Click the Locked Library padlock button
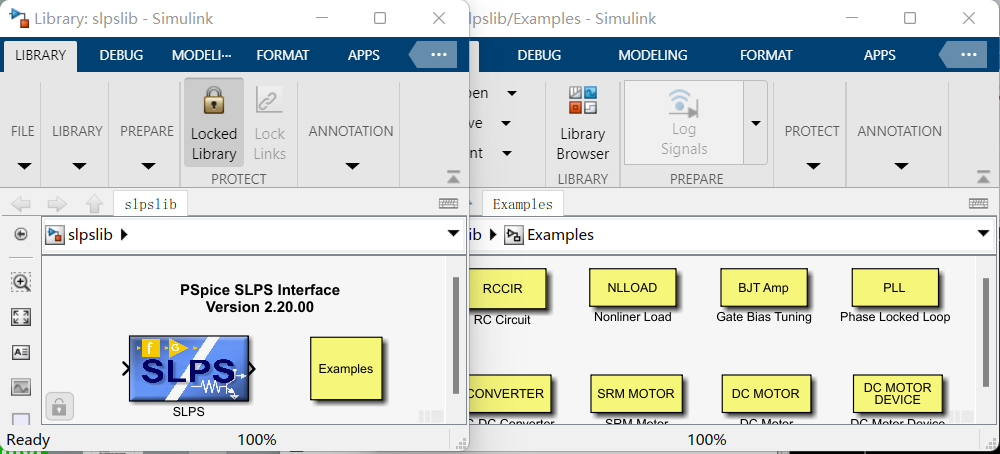Viewport: 1000px width, 454px height. pyautogui.click(x=214, y=122)
